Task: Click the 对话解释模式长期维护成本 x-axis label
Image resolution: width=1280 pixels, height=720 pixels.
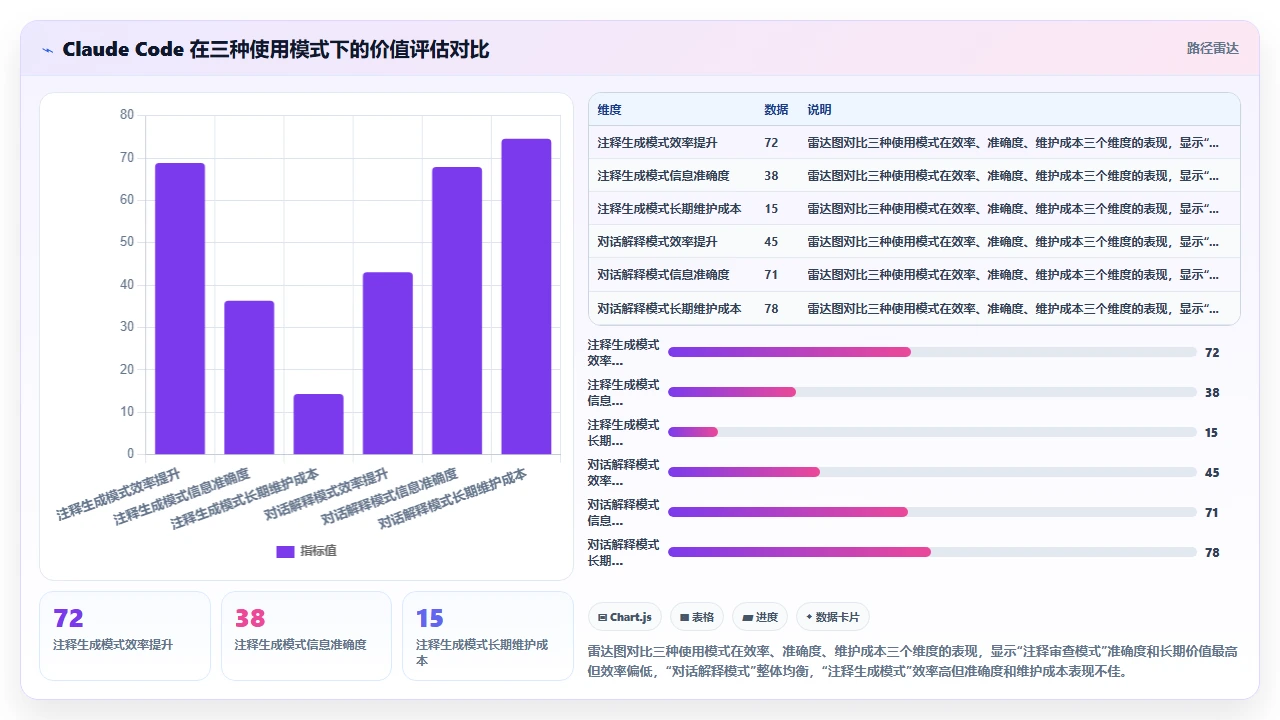Action: click(452, 498)
